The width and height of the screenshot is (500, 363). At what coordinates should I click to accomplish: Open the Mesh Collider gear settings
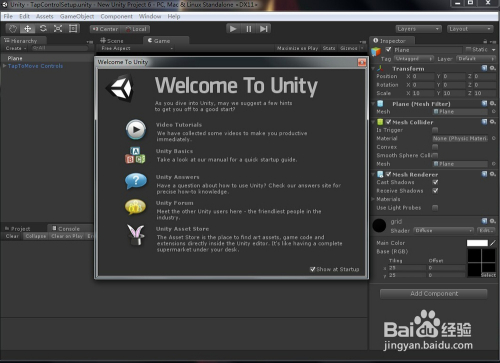[x=492, y=122]
